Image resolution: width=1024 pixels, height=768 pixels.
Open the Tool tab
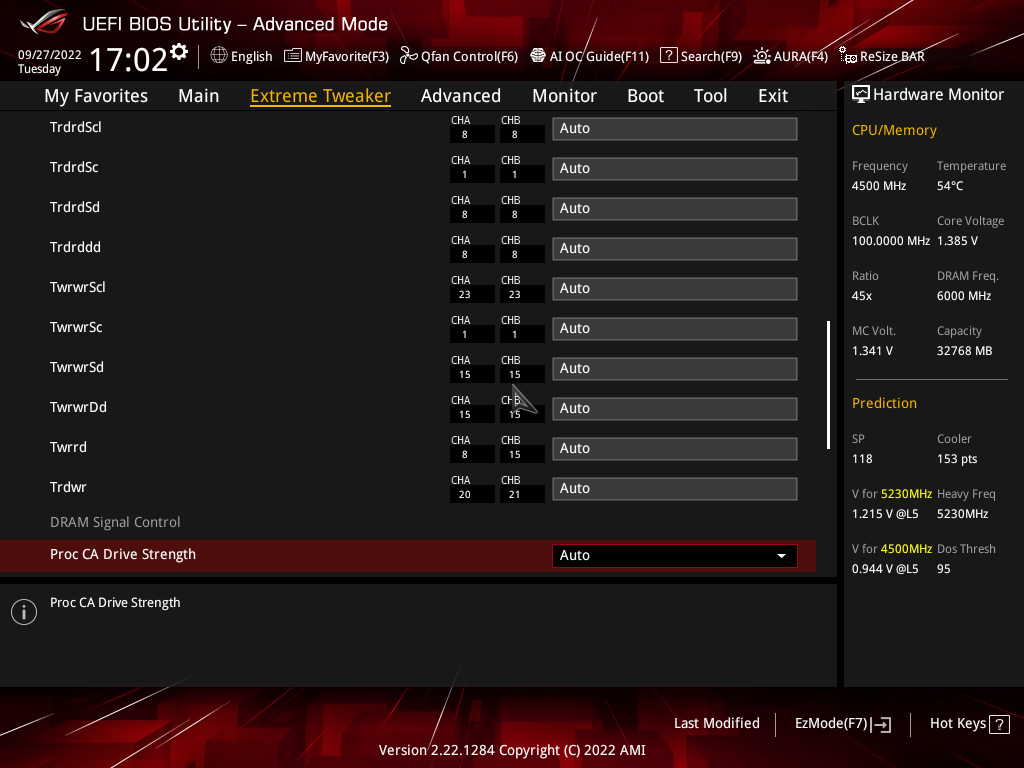tap(711, 96)
